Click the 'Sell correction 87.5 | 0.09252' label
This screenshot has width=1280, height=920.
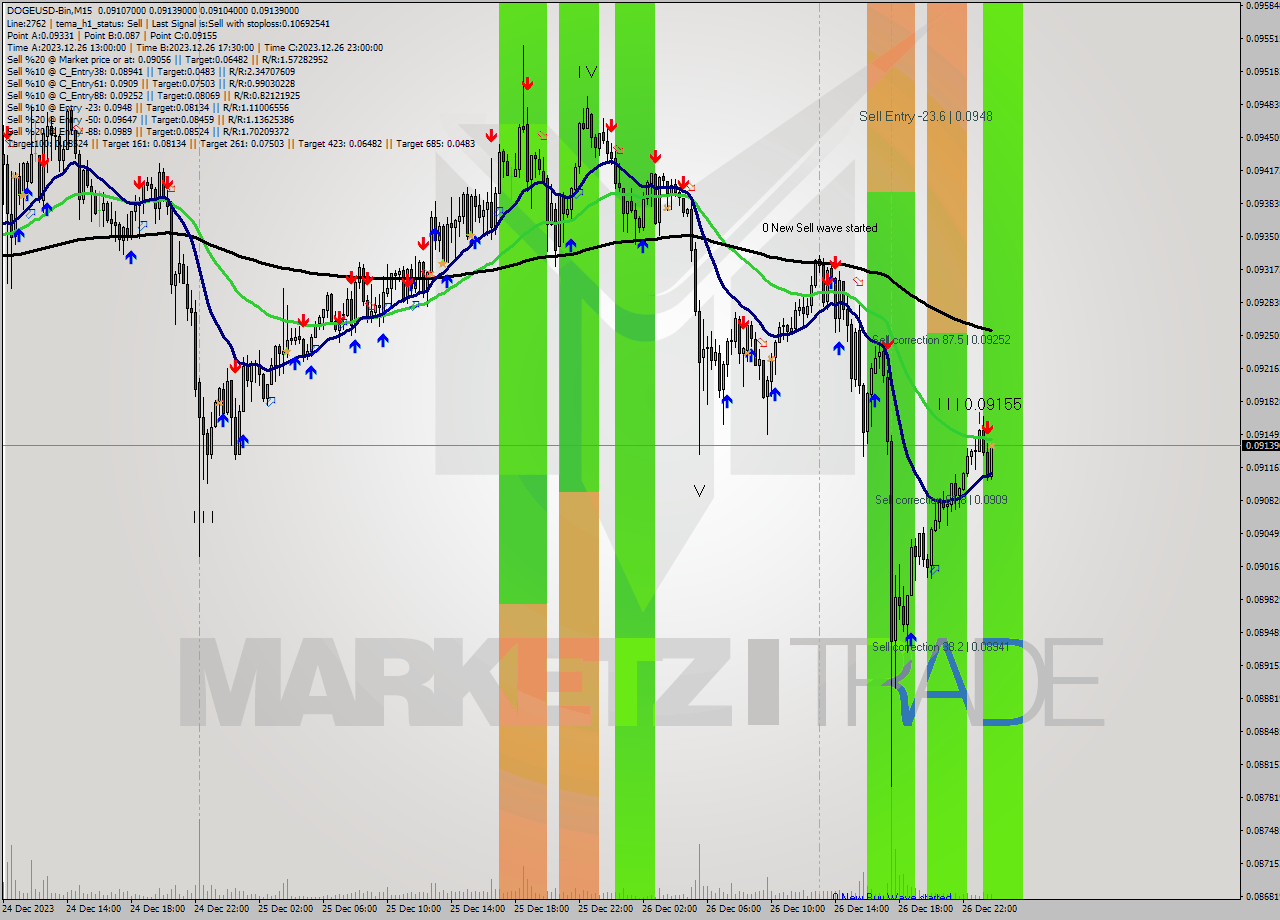coord(941,340)
